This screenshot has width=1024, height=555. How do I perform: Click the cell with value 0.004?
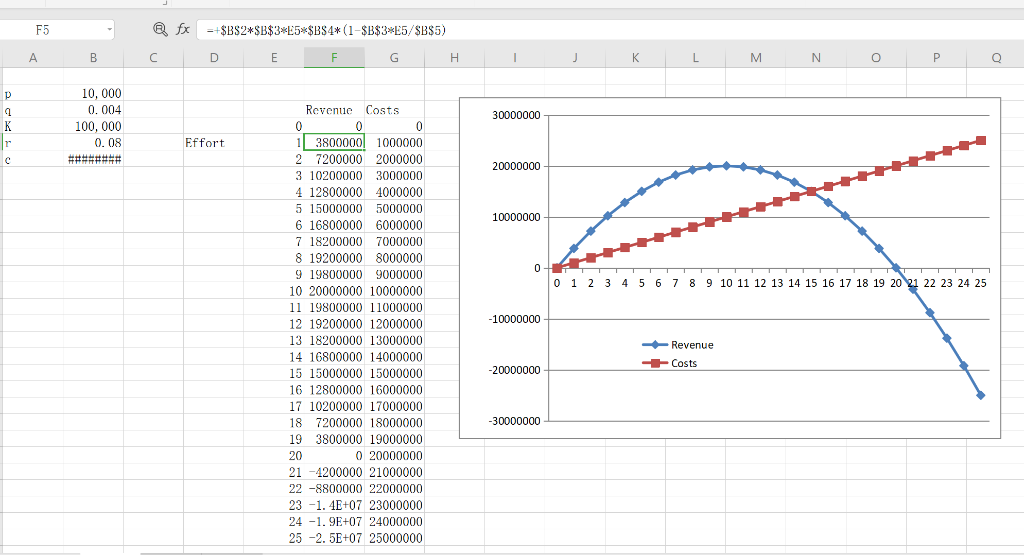point(93,110)
